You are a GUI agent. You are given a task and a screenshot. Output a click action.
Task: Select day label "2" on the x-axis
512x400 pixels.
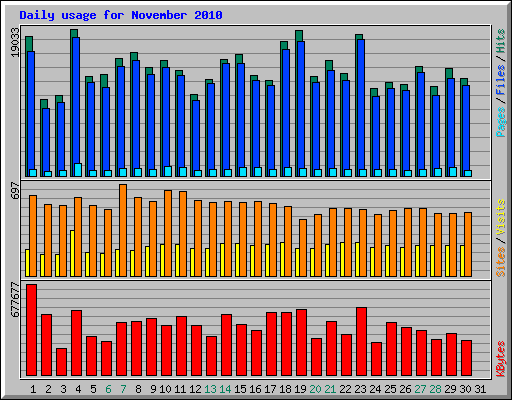48,389
